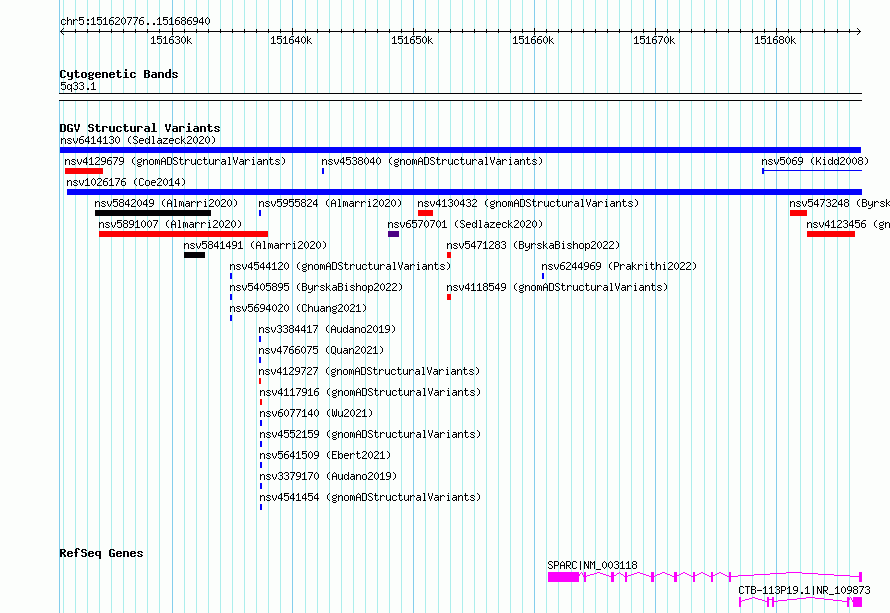The width and height of the screenshot is (890, 613).
Task: Click the nsv5841491 (Almarri2020) label
Action: [255, 245]
